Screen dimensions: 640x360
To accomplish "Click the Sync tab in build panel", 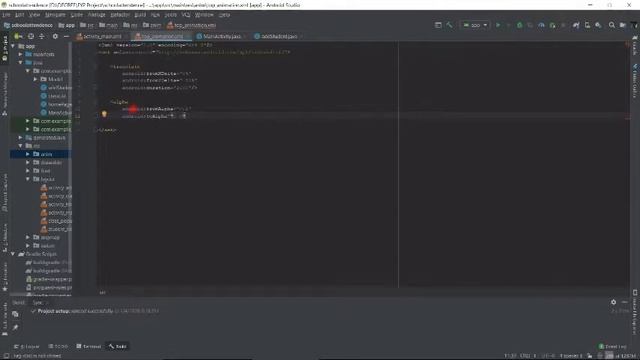I will pos(38,302).
